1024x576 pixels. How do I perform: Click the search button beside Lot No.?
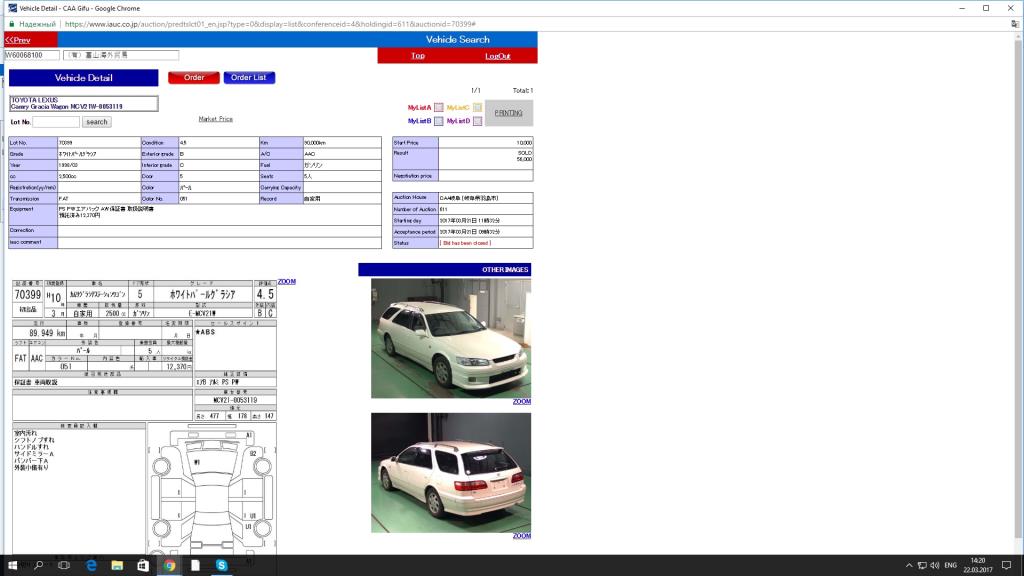(97, 122)
